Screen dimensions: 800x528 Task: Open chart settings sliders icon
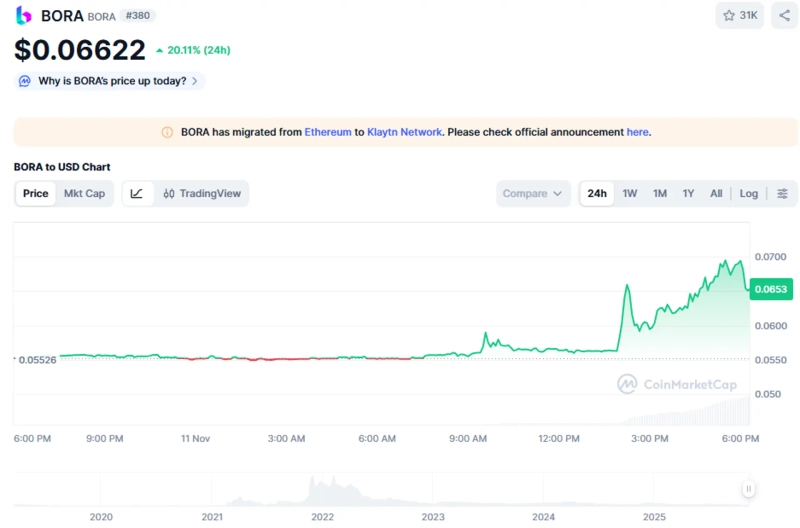(x=782, y=193)
